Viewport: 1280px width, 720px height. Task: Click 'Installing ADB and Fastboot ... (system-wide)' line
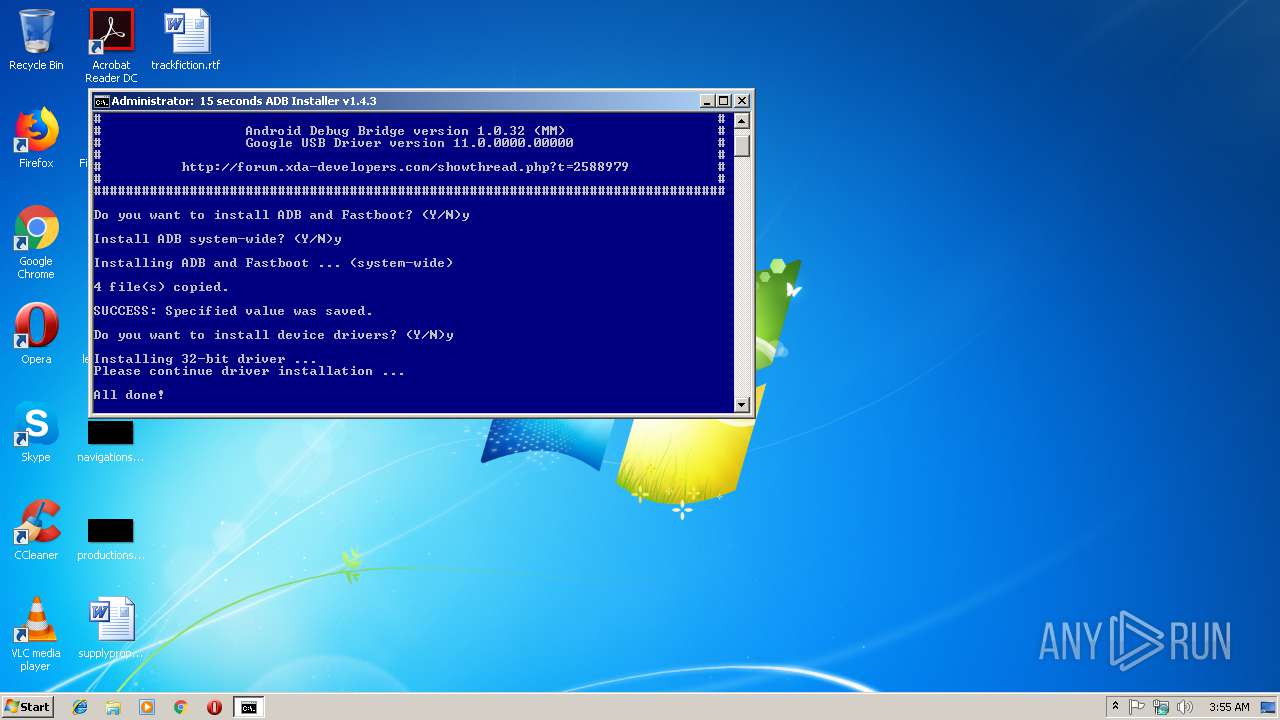tap(273, 263)
